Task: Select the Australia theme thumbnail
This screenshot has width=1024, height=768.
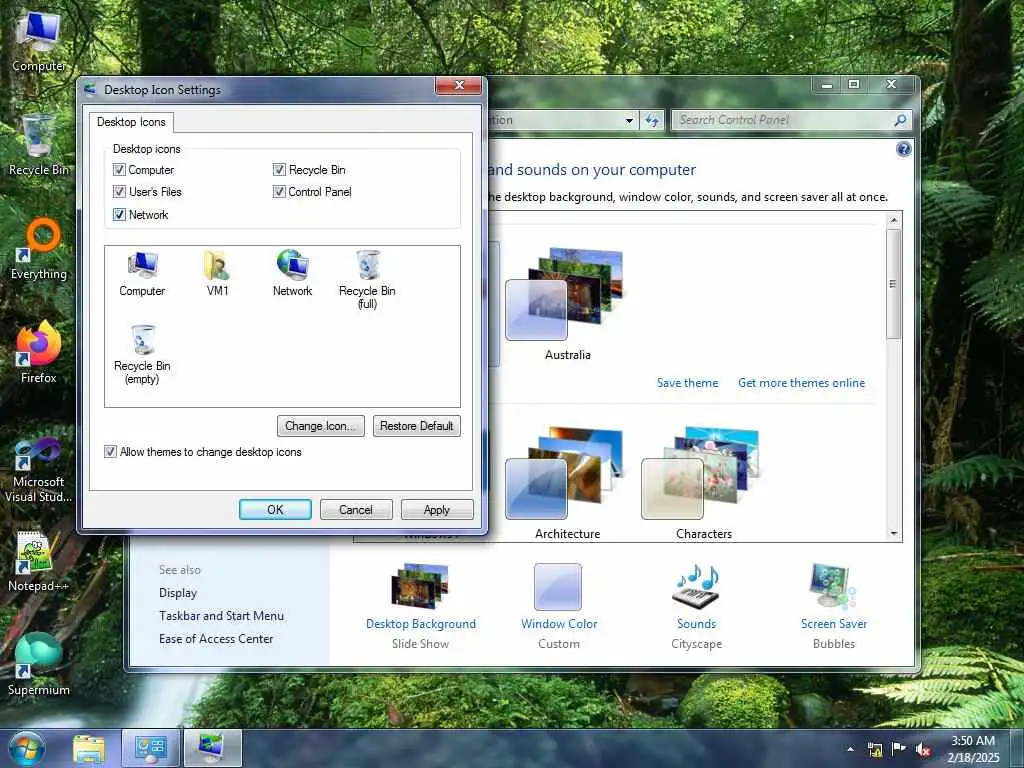Action: pos(567,305)
